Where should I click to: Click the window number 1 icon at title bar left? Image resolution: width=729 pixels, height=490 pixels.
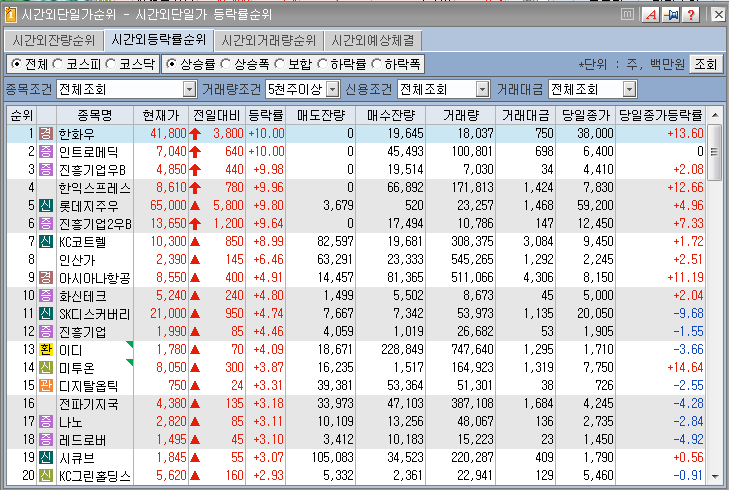point(10,15)
